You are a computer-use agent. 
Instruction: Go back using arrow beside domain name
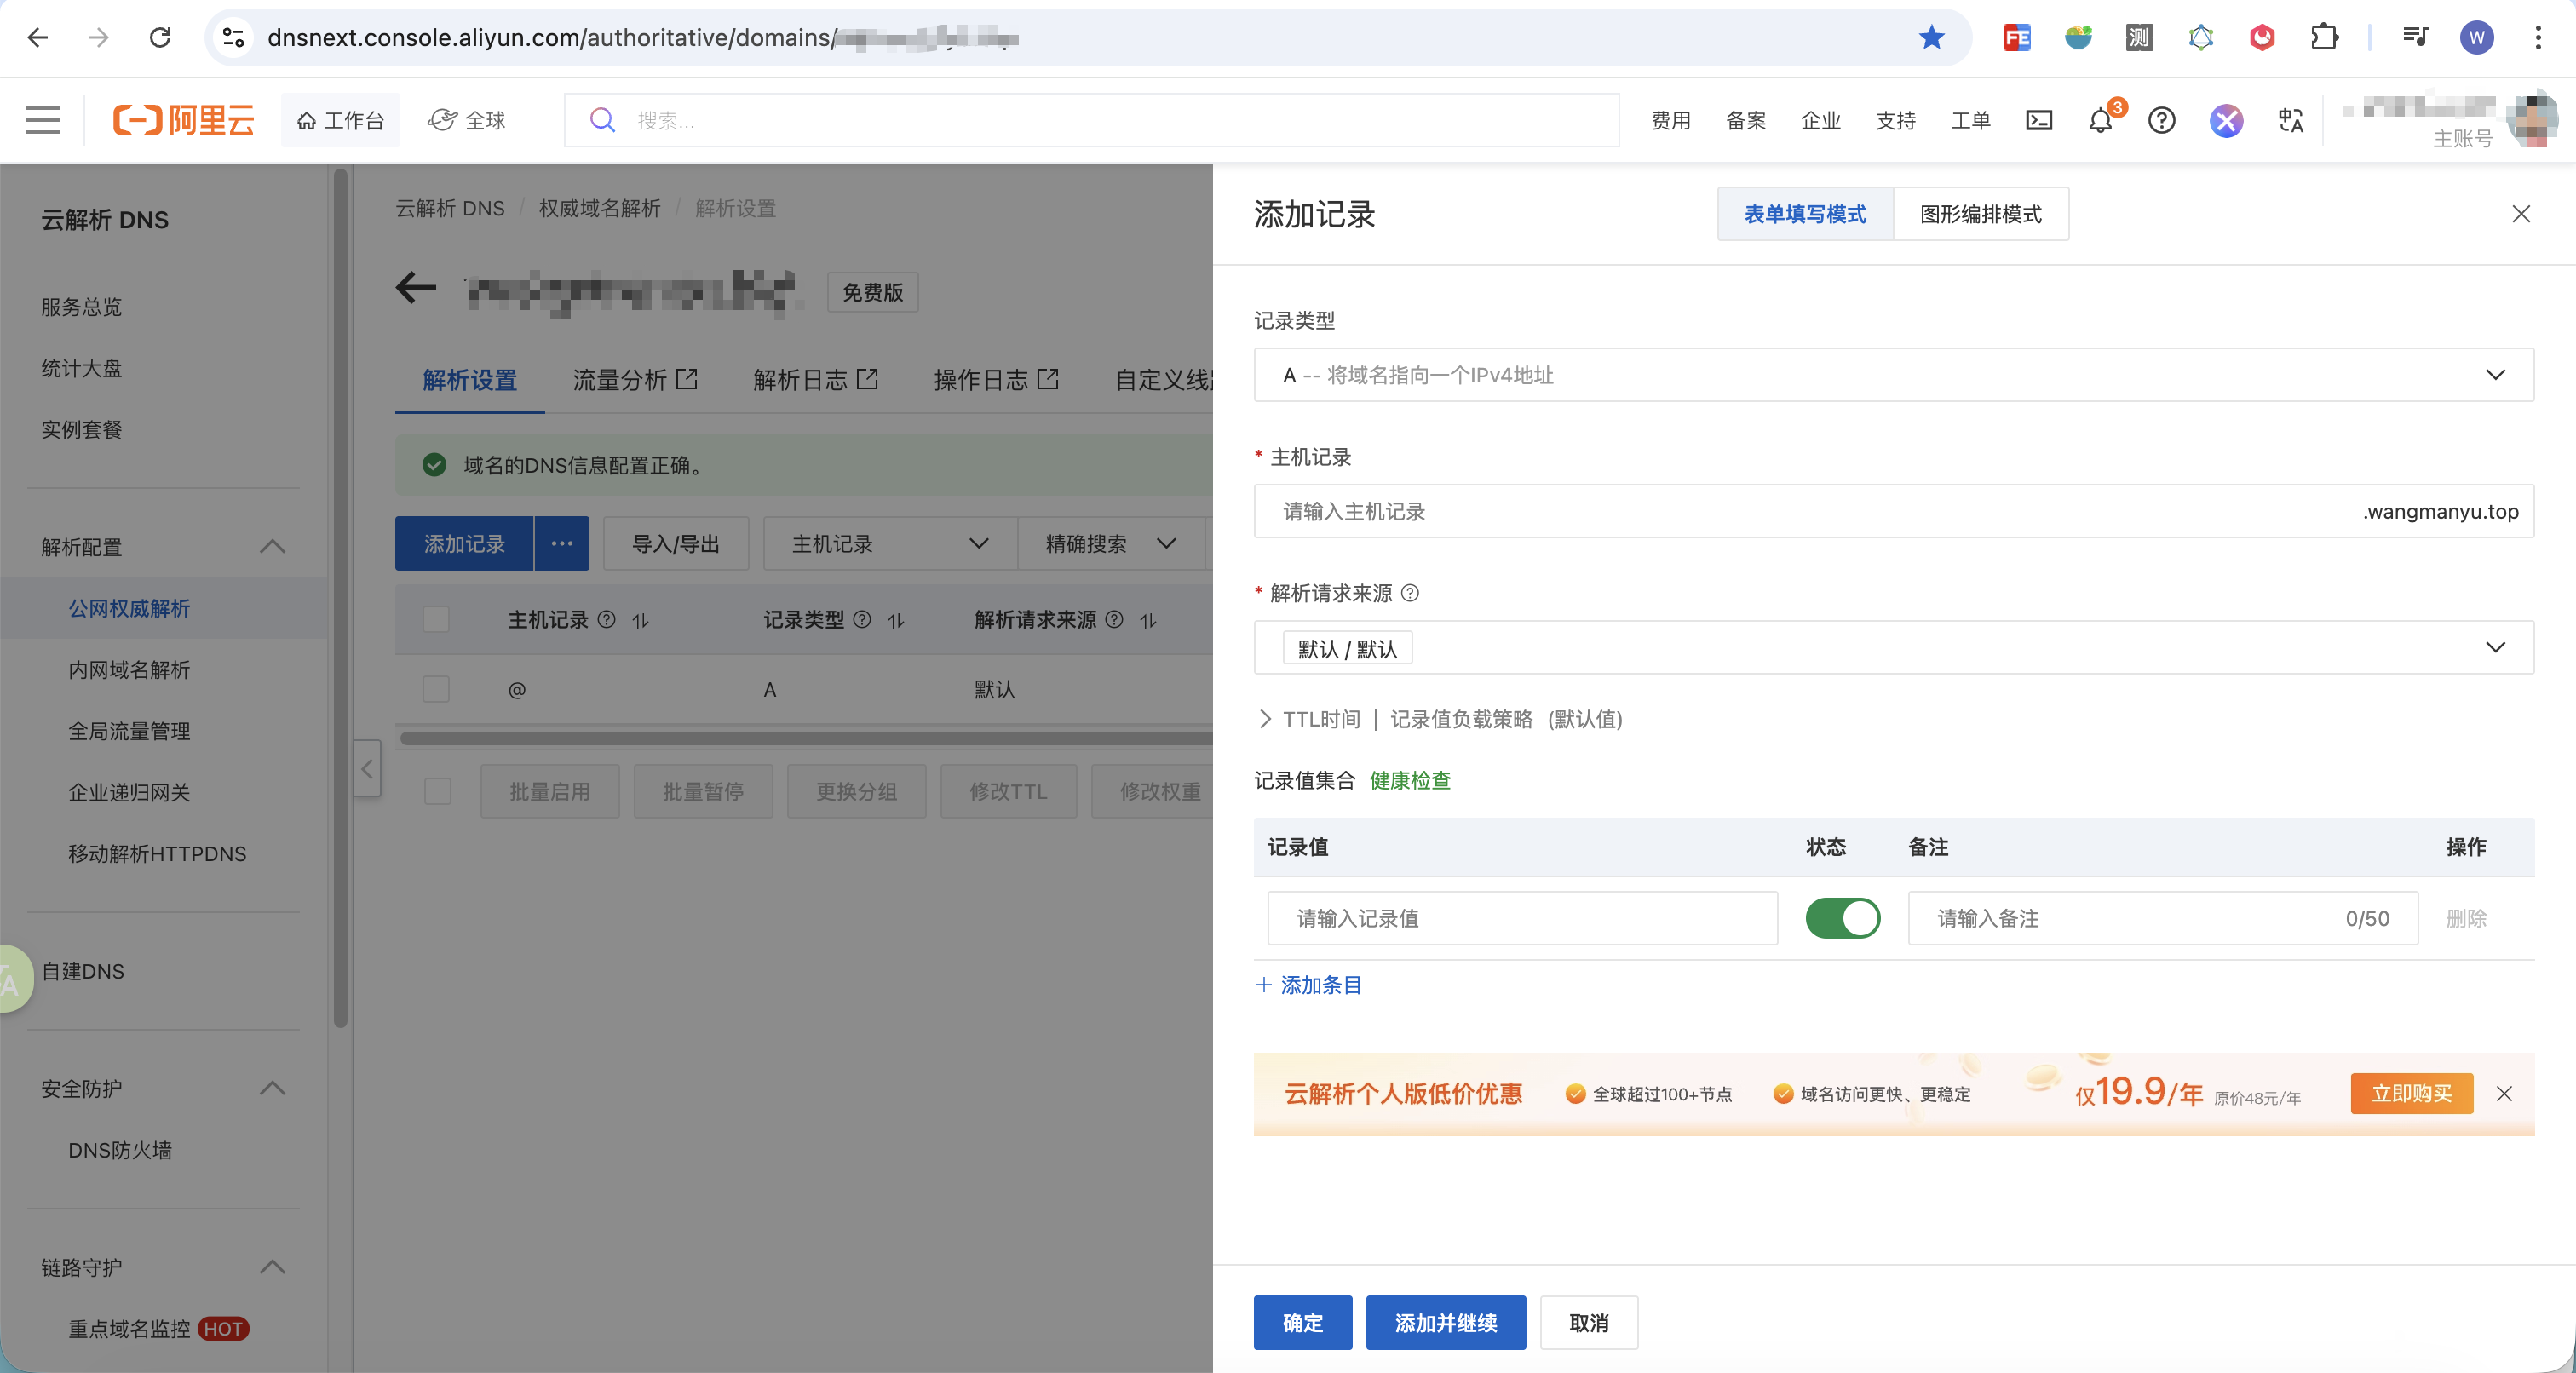point(416,289)
